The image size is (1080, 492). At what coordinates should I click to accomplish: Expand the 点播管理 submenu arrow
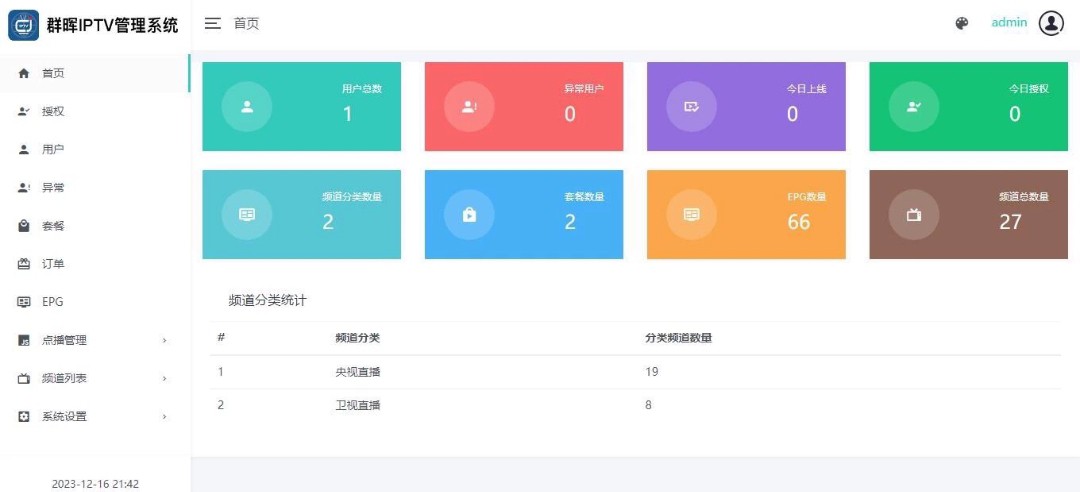(164, 340)
